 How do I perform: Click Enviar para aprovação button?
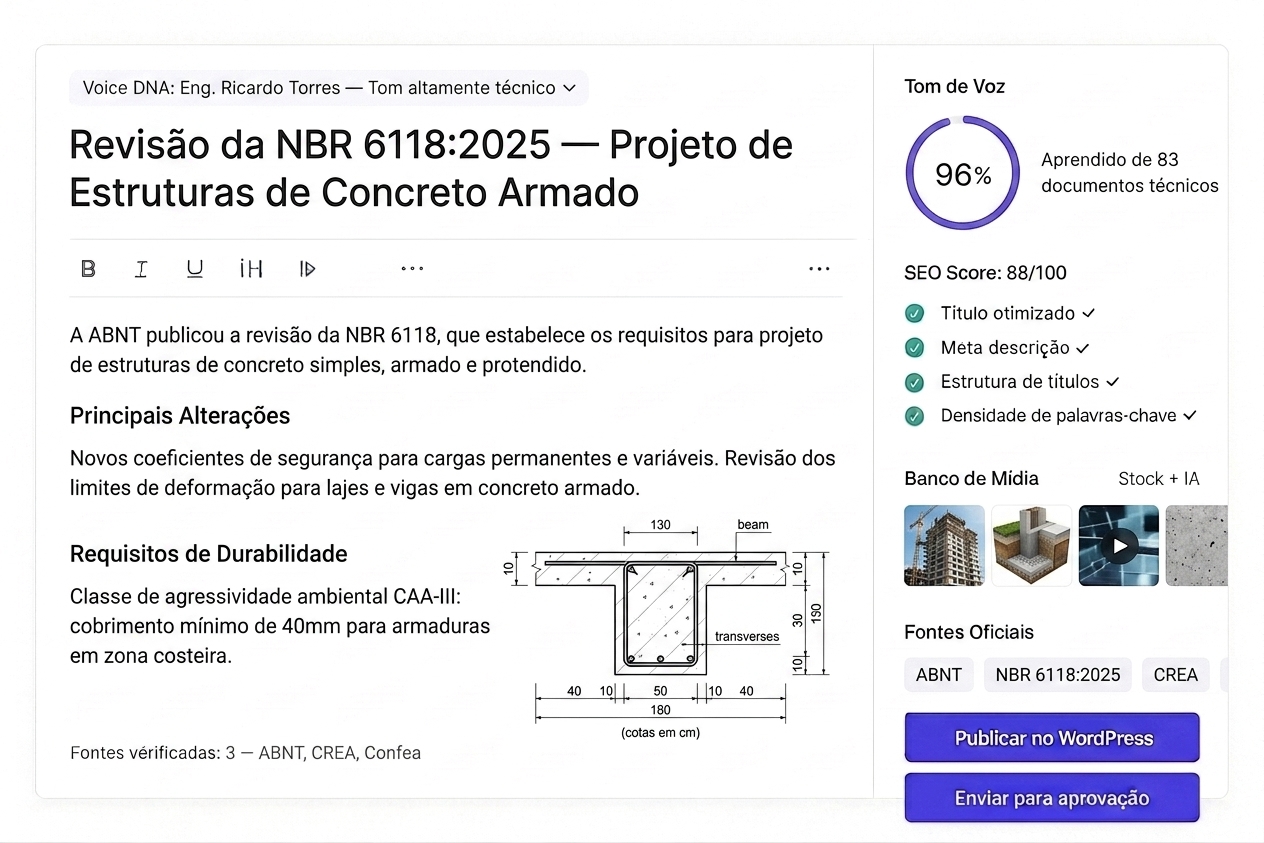[1052, 798]
